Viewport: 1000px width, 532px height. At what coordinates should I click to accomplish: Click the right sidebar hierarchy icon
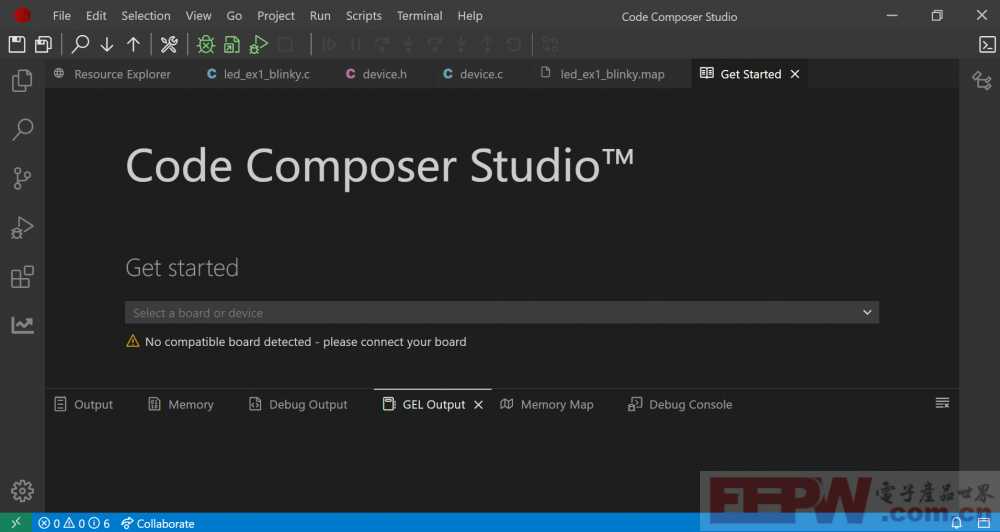[982, 81]
